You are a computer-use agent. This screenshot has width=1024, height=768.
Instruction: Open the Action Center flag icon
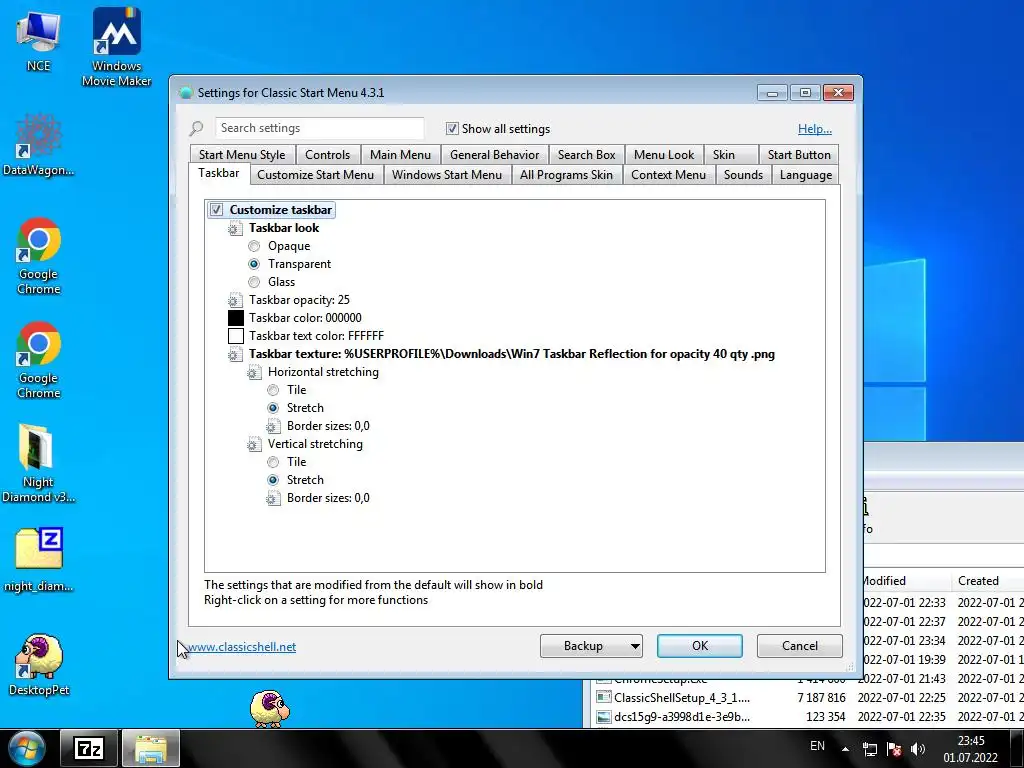tap(894, 750)
